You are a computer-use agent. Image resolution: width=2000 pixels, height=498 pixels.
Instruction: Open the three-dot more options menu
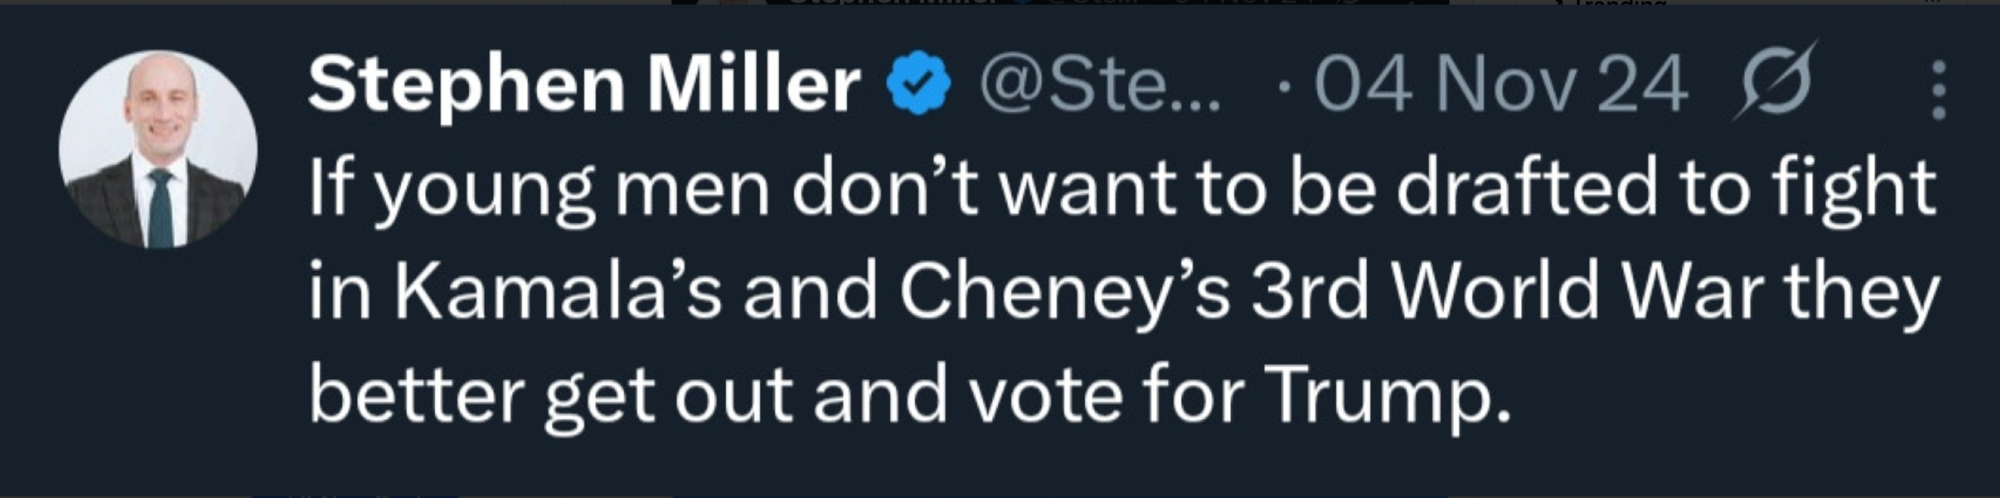tap(1938, 89)
